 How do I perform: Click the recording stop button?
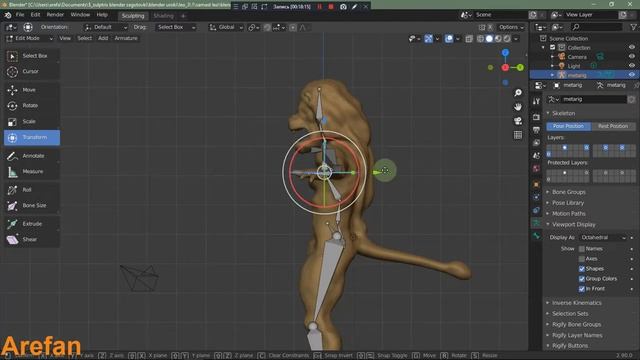click(331, 7)
